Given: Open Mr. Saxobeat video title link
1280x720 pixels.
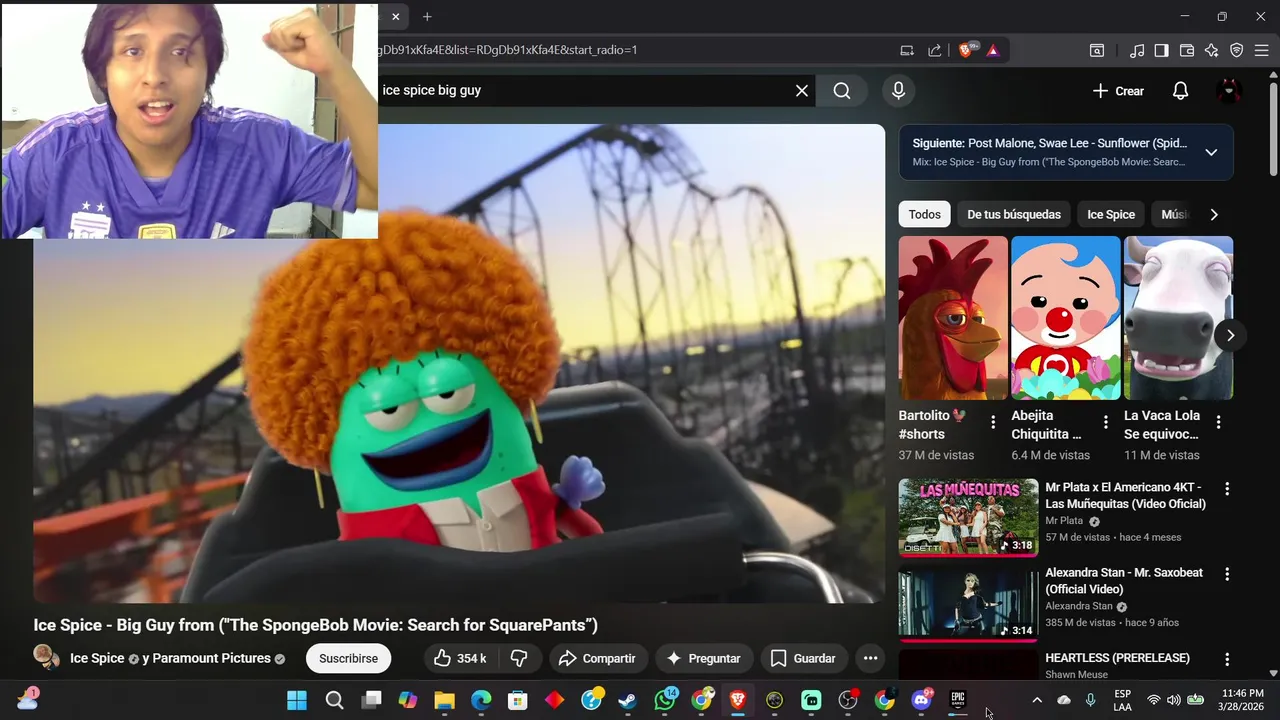Looking at the screenshot, I should click(1124, 581).
